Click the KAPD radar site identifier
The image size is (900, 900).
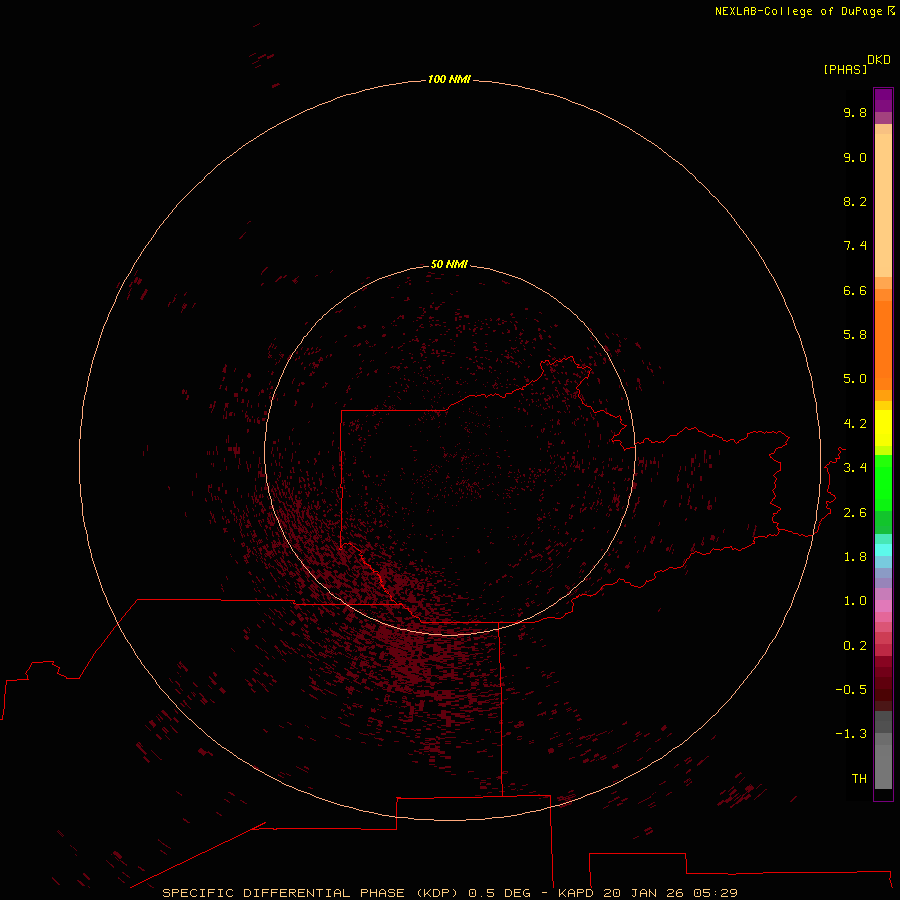[576, 893]
